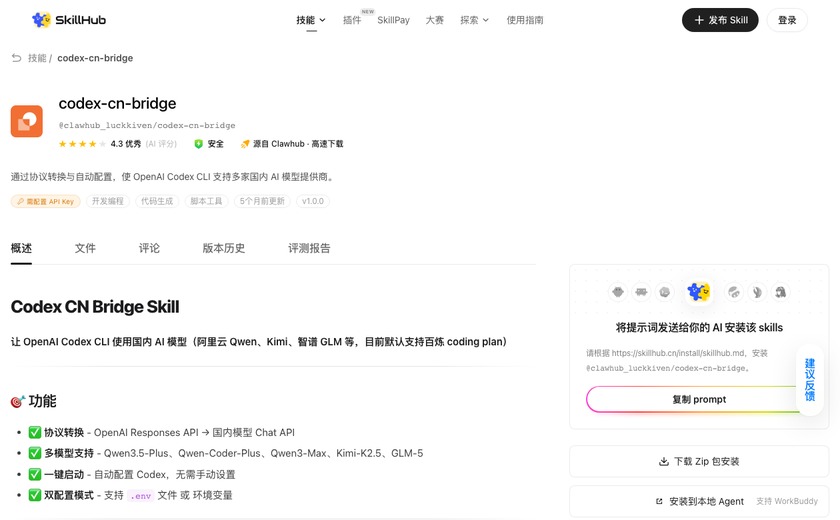Screen dimensions: 840x520
Task: Click the 登录 button
Action: point(787,20)
